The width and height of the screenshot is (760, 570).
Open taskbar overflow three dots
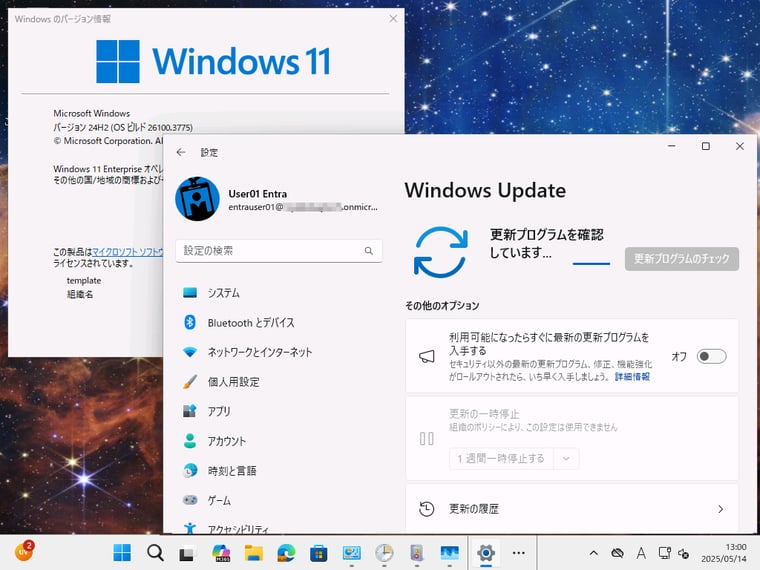coord(519,553)
